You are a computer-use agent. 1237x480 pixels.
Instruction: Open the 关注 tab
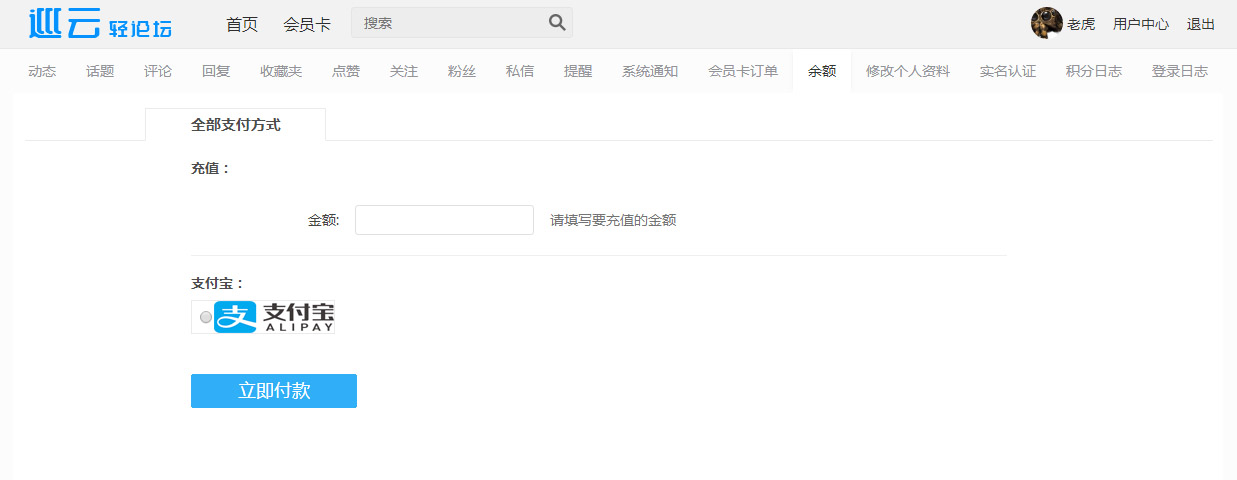tap(404, 71)
